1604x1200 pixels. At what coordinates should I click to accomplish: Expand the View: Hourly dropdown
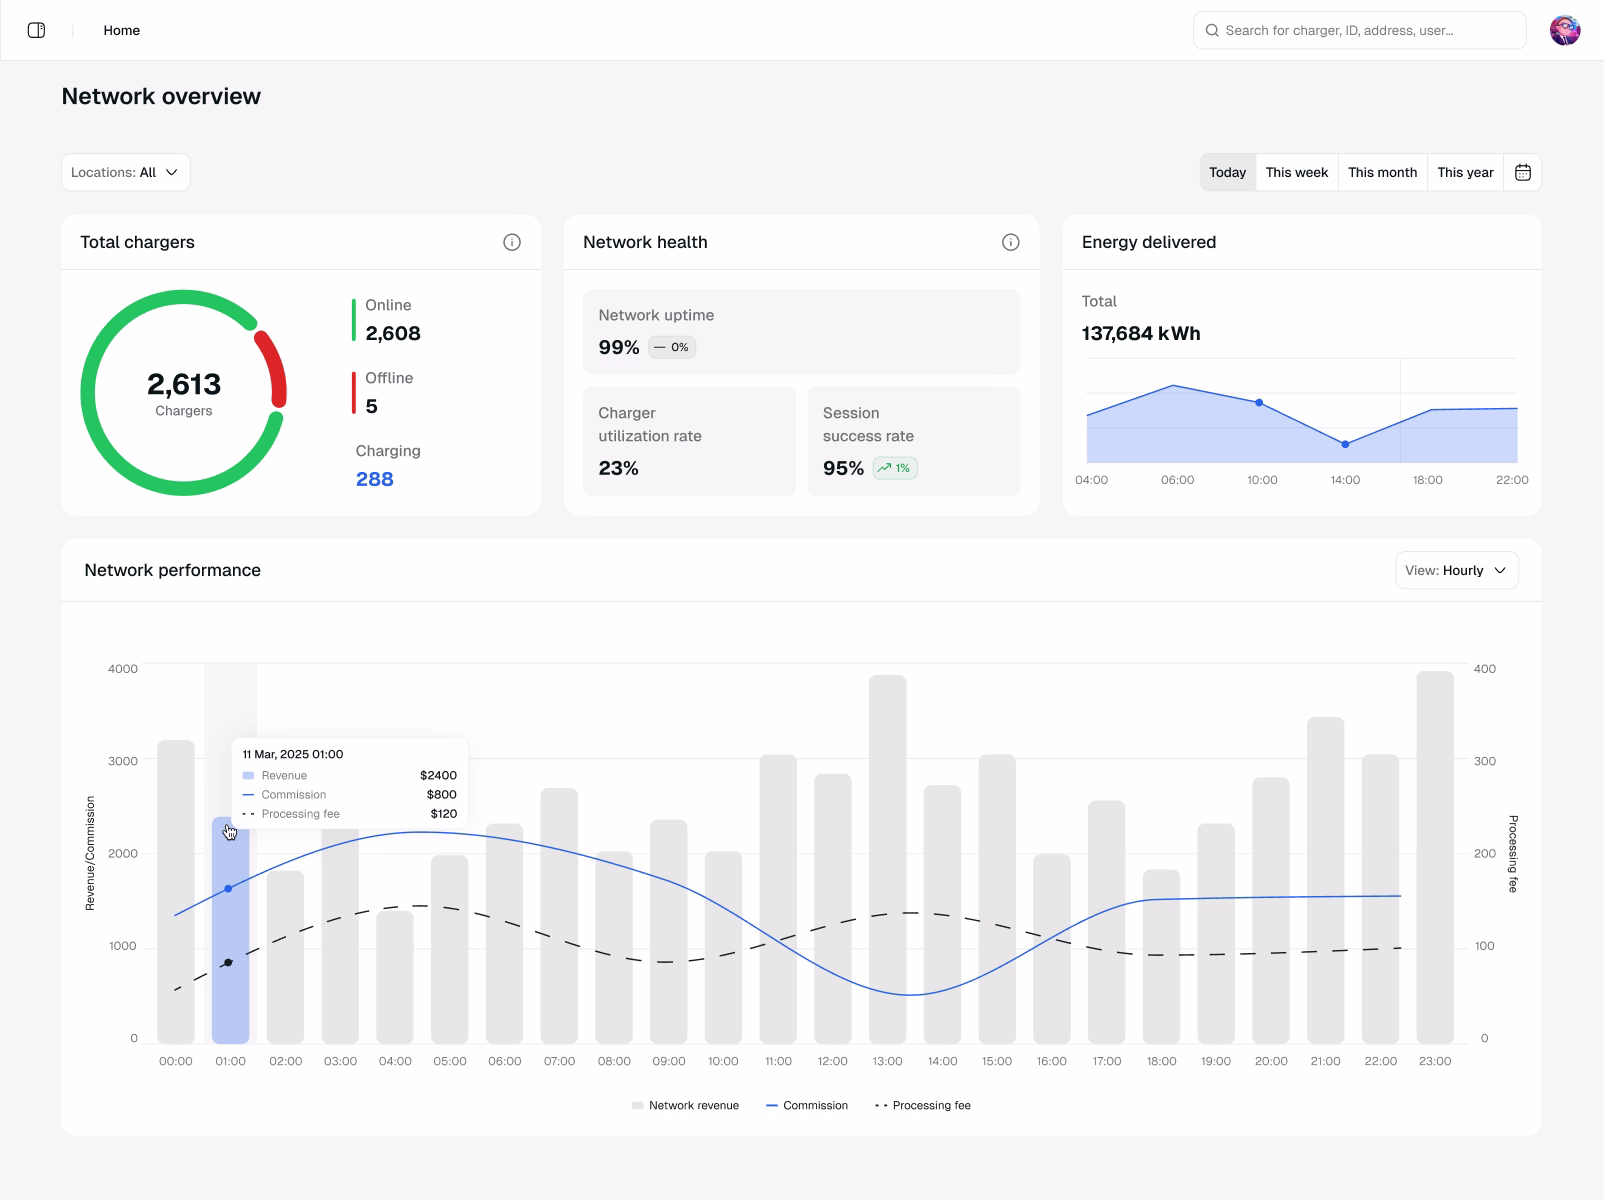(x=1457, y=570)
